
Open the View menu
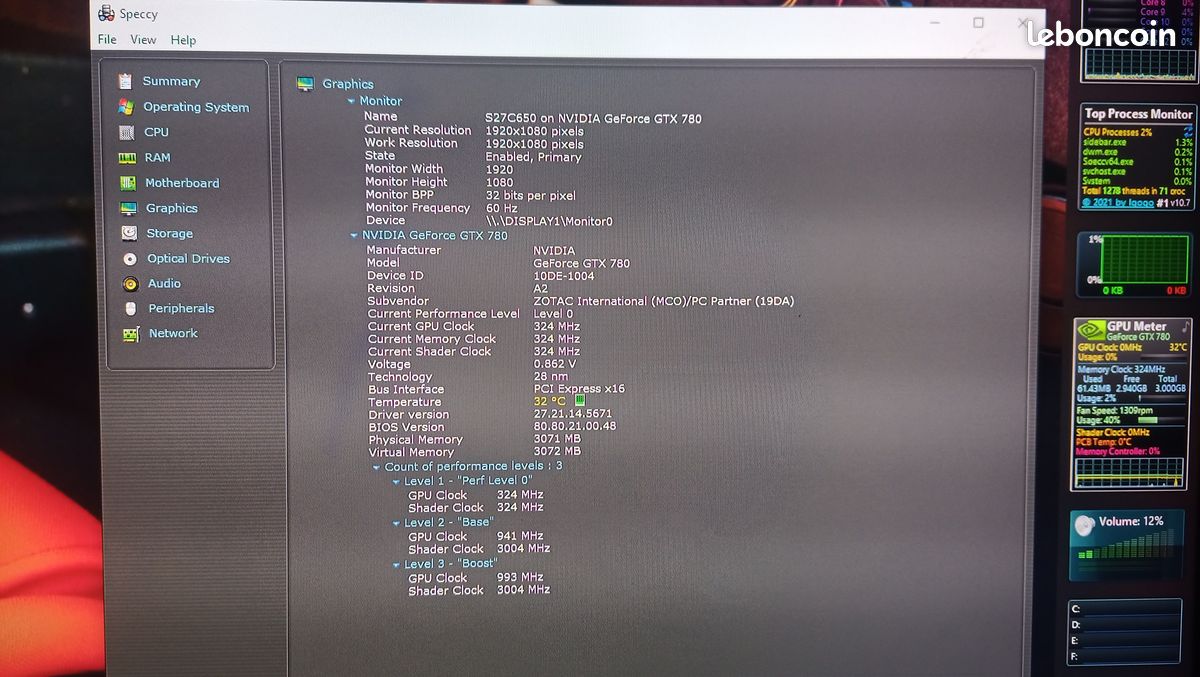(143, 40)
